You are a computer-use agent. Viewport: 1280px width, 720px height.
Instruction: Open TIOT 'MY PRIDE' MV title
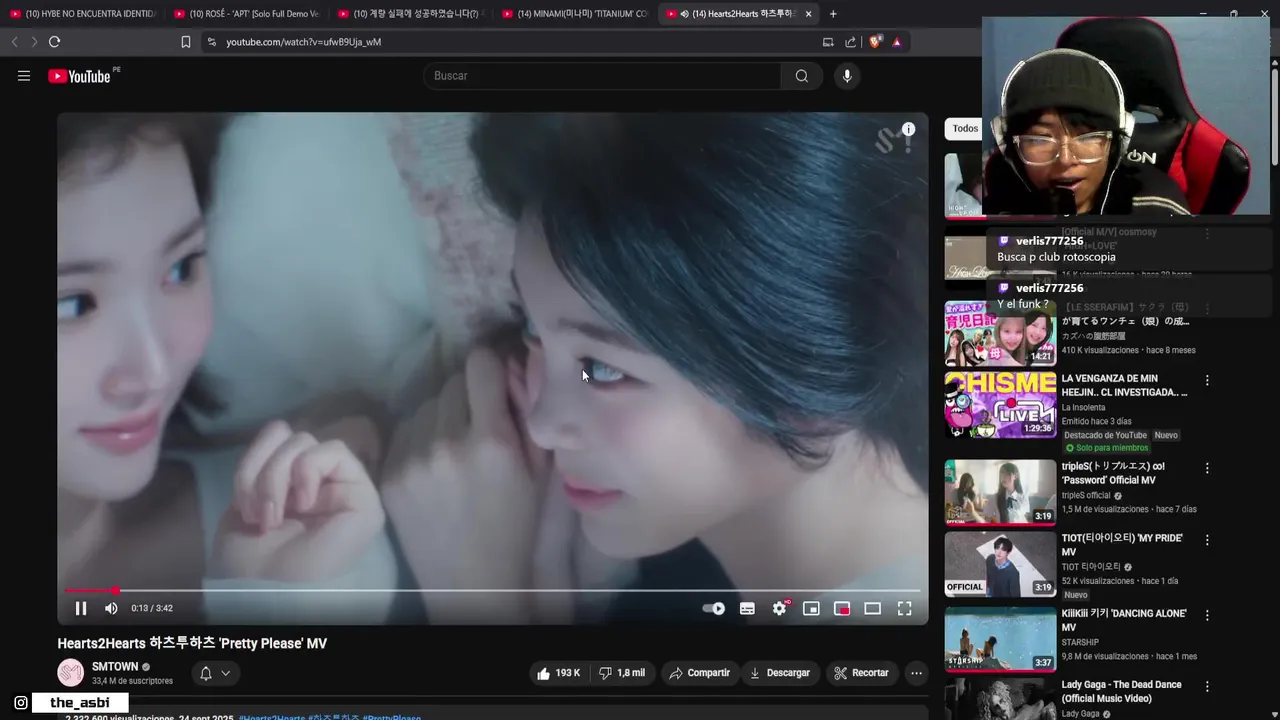coord(1122,545)
